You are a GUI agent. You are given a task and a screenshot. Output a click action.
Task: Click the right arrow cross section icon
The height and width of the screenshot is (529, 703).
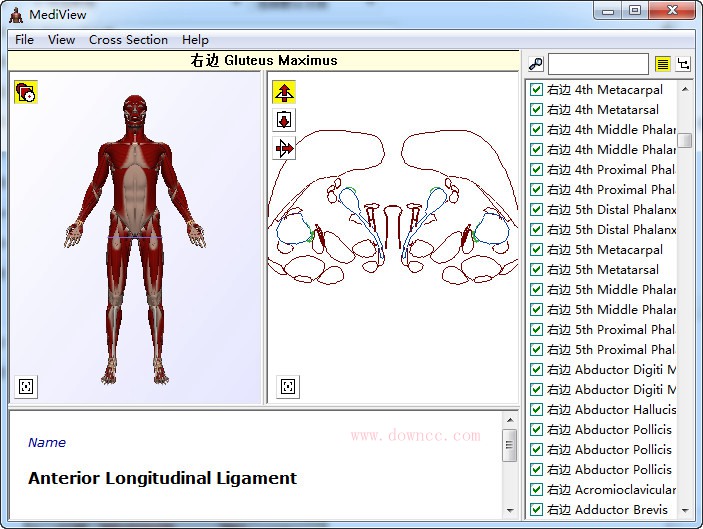point(284,148)
